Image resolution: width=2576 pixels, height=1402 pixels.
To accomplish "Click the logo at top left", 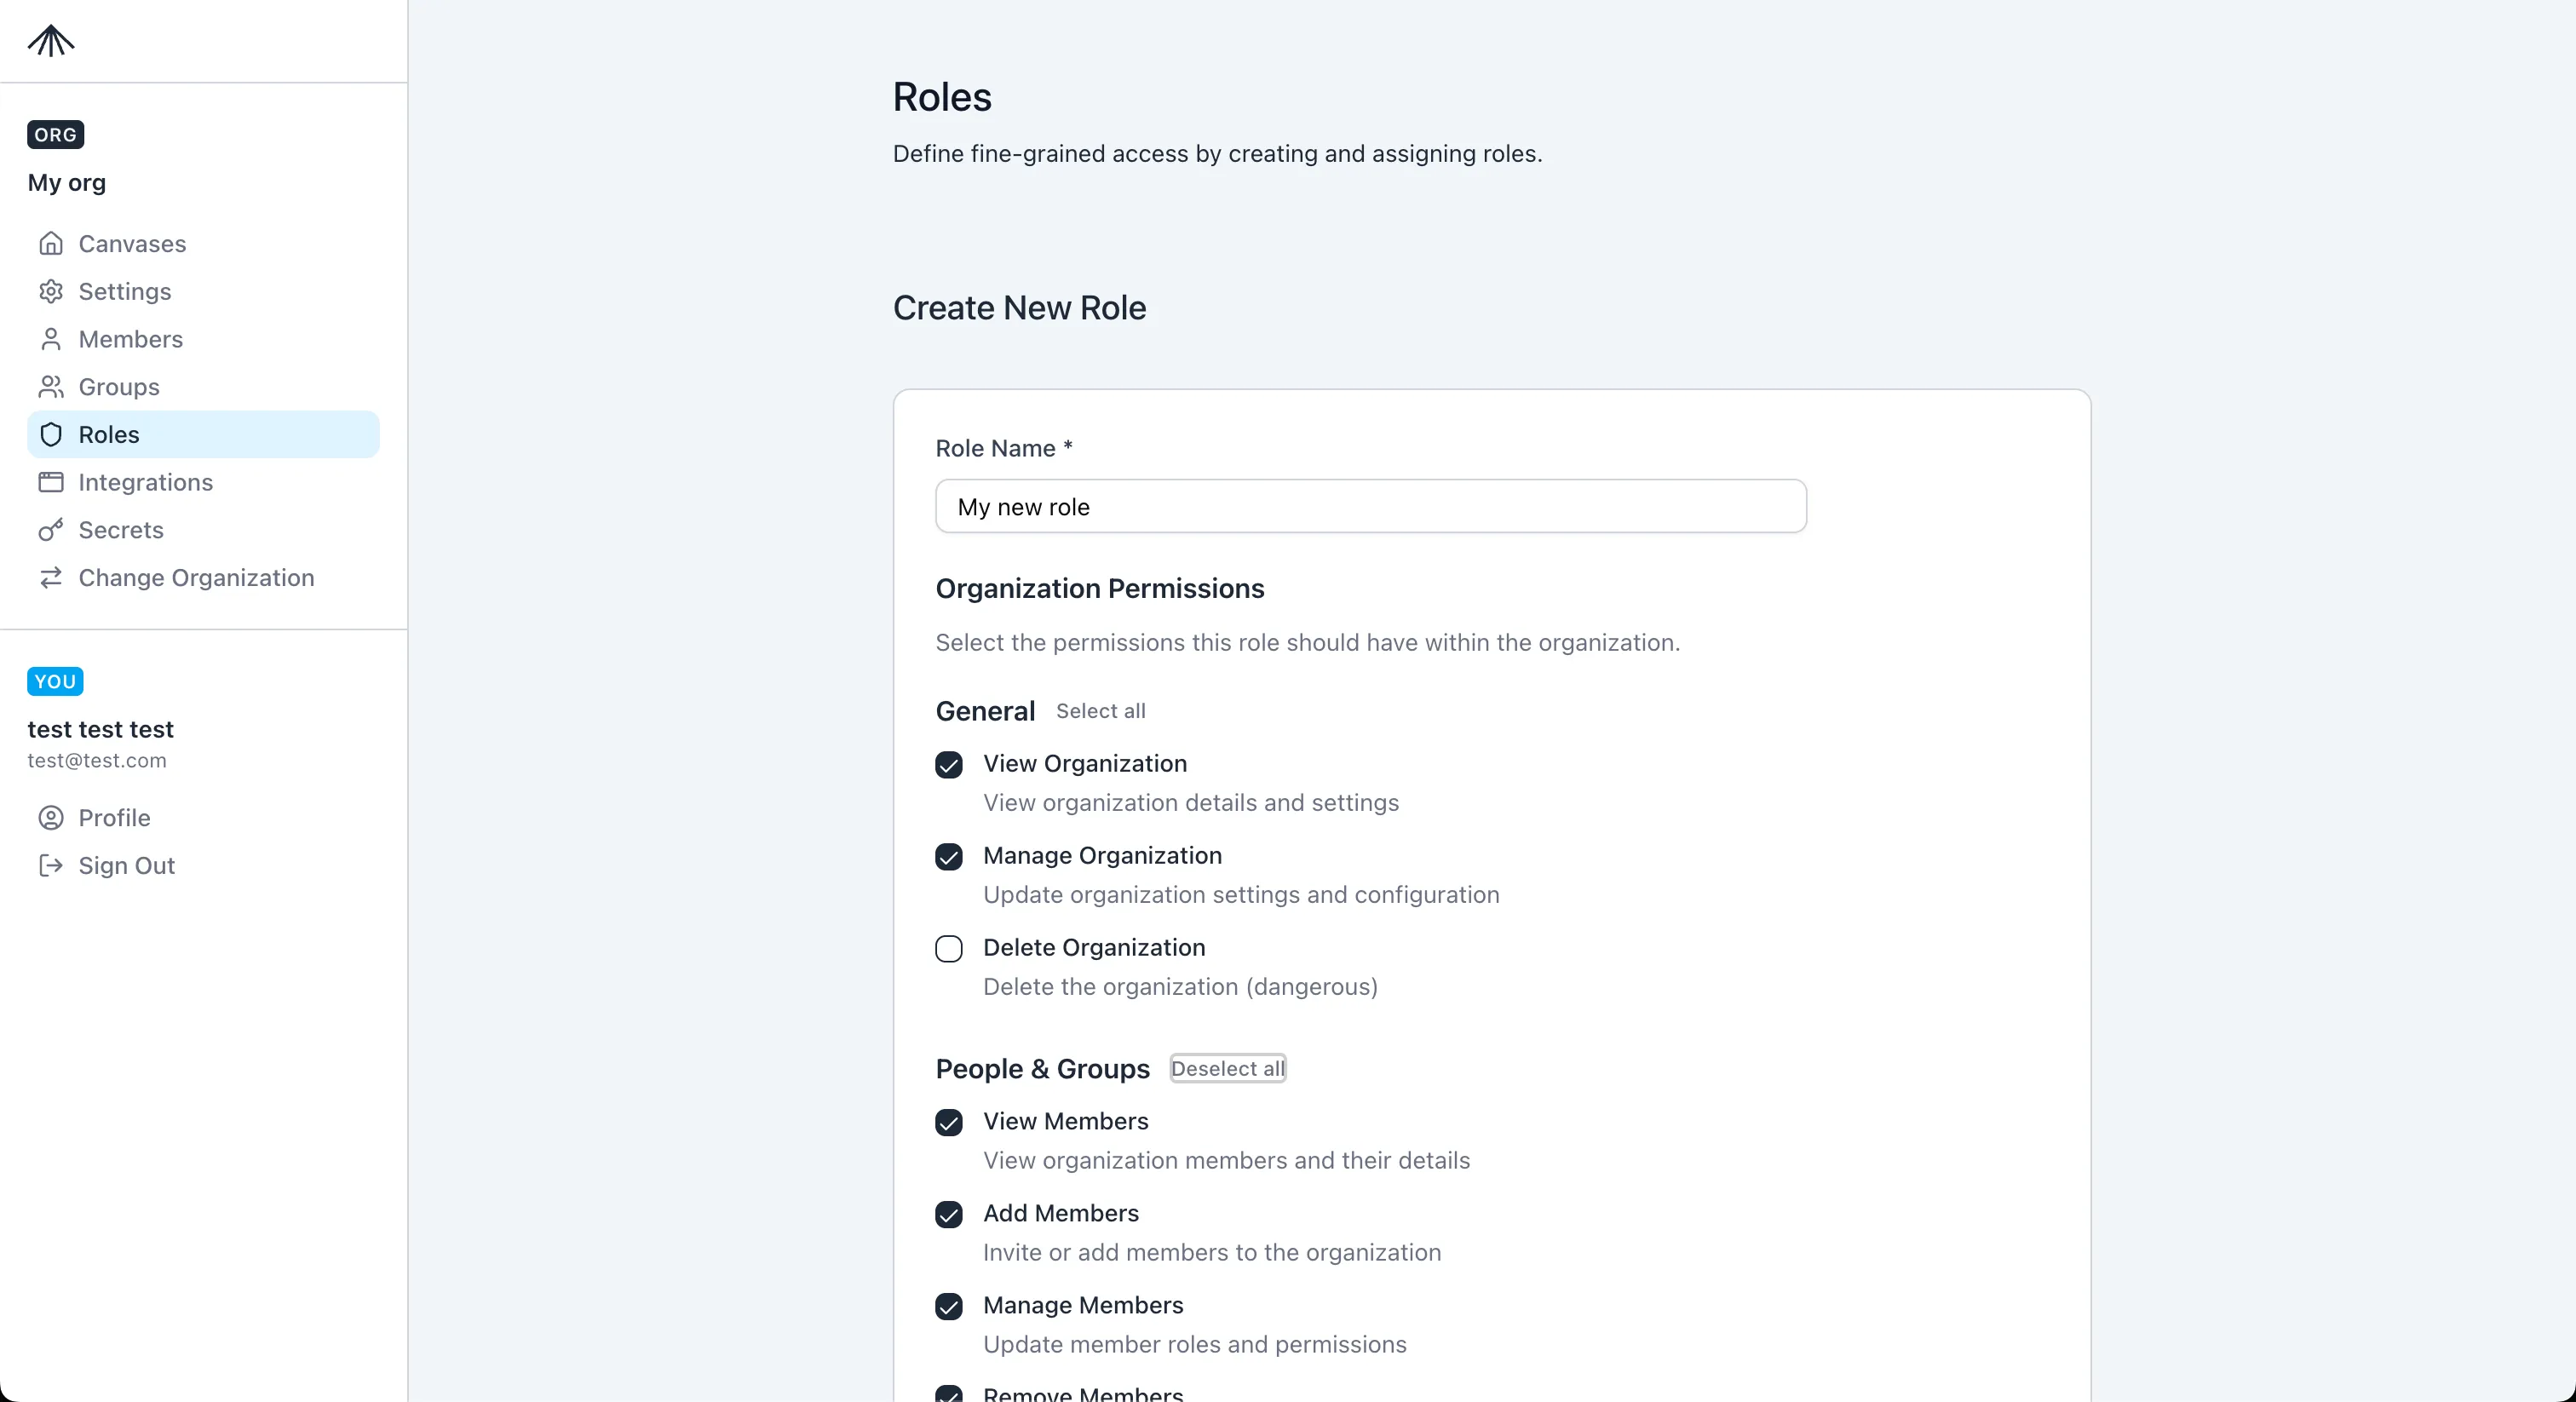I will tap(50, 41).
